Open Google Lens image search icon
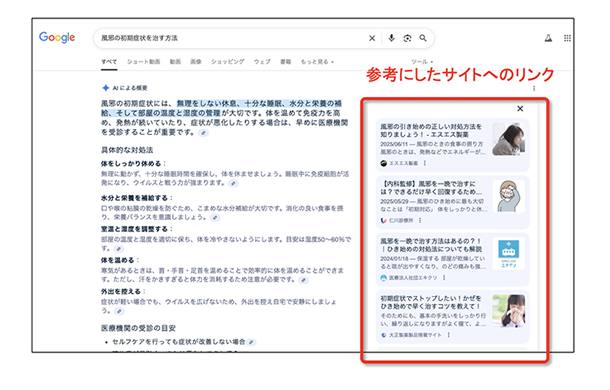 point(407,38)
